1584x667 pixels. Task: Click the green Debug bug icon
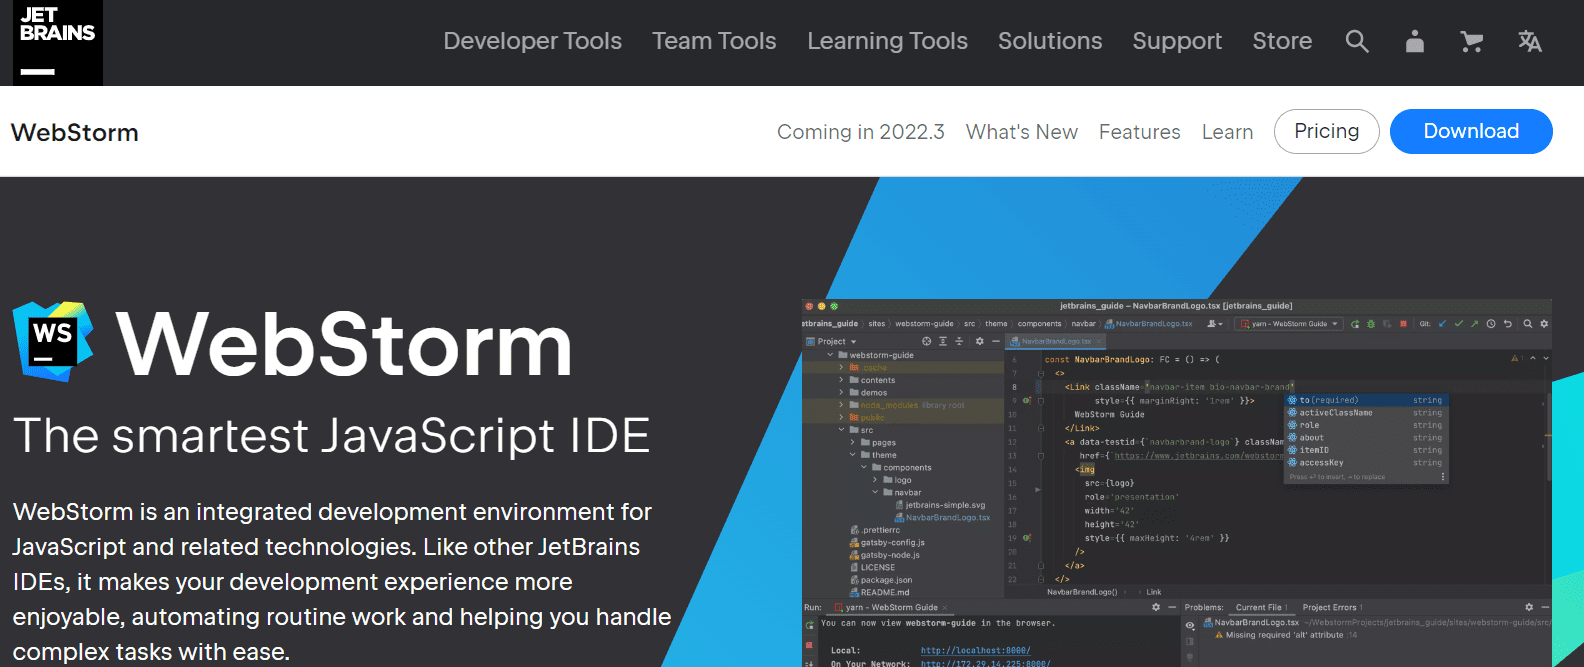[x=1371, y=324]
